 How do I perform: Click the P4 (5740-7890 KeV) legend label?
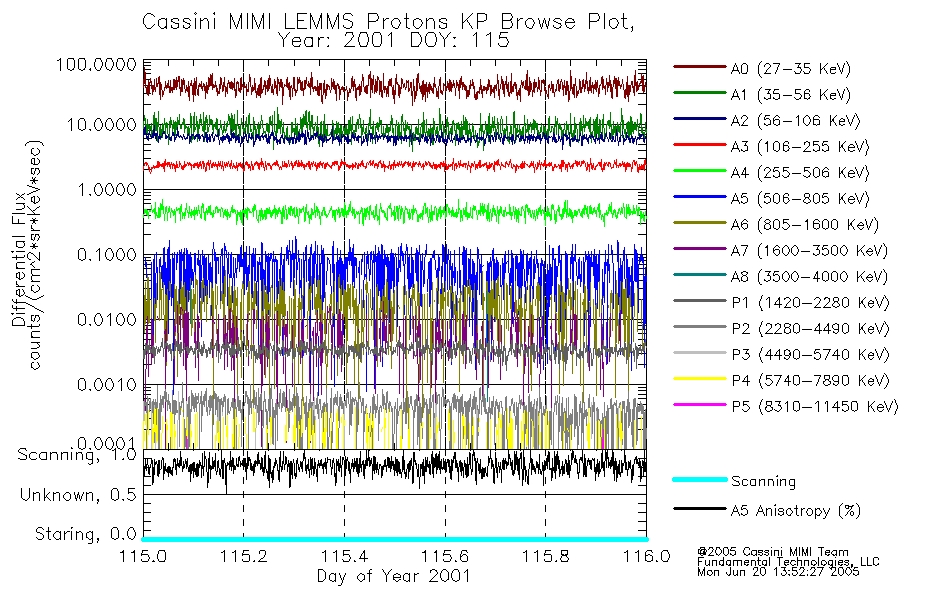pyautogui.click(x=810, y=381)
